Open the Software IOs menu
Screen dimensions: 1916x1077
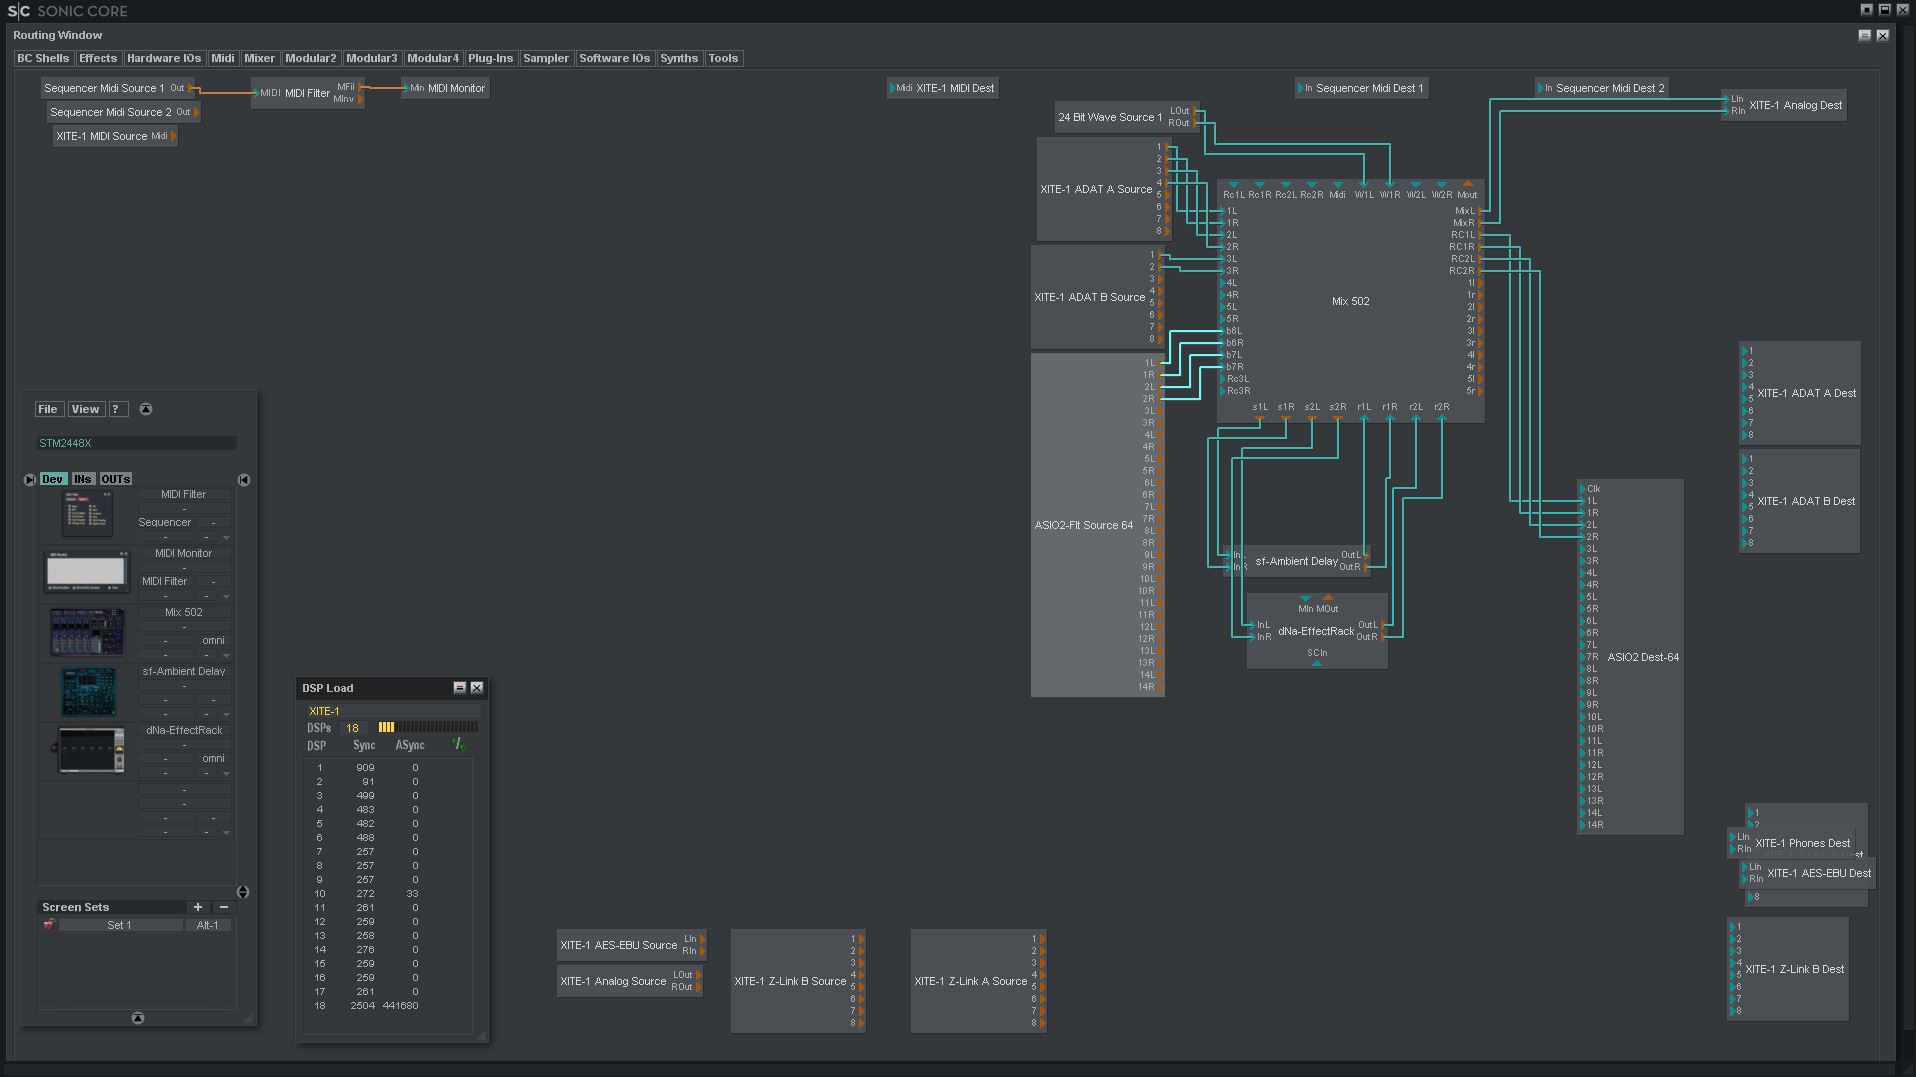click(x=615, y=58)
